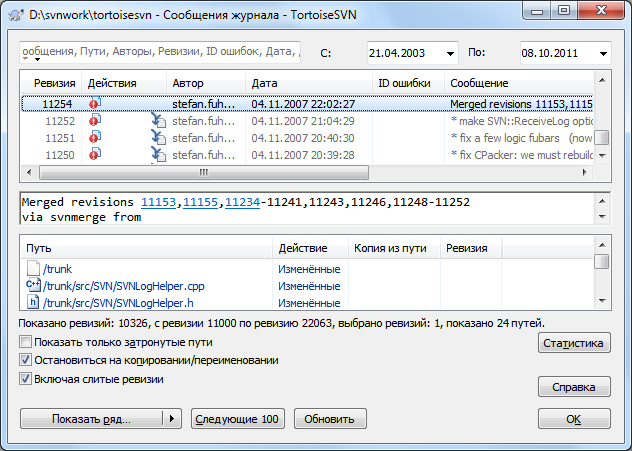Click the log list scroll right arrow
Screen dimensions: 632x451
point(584,173)
